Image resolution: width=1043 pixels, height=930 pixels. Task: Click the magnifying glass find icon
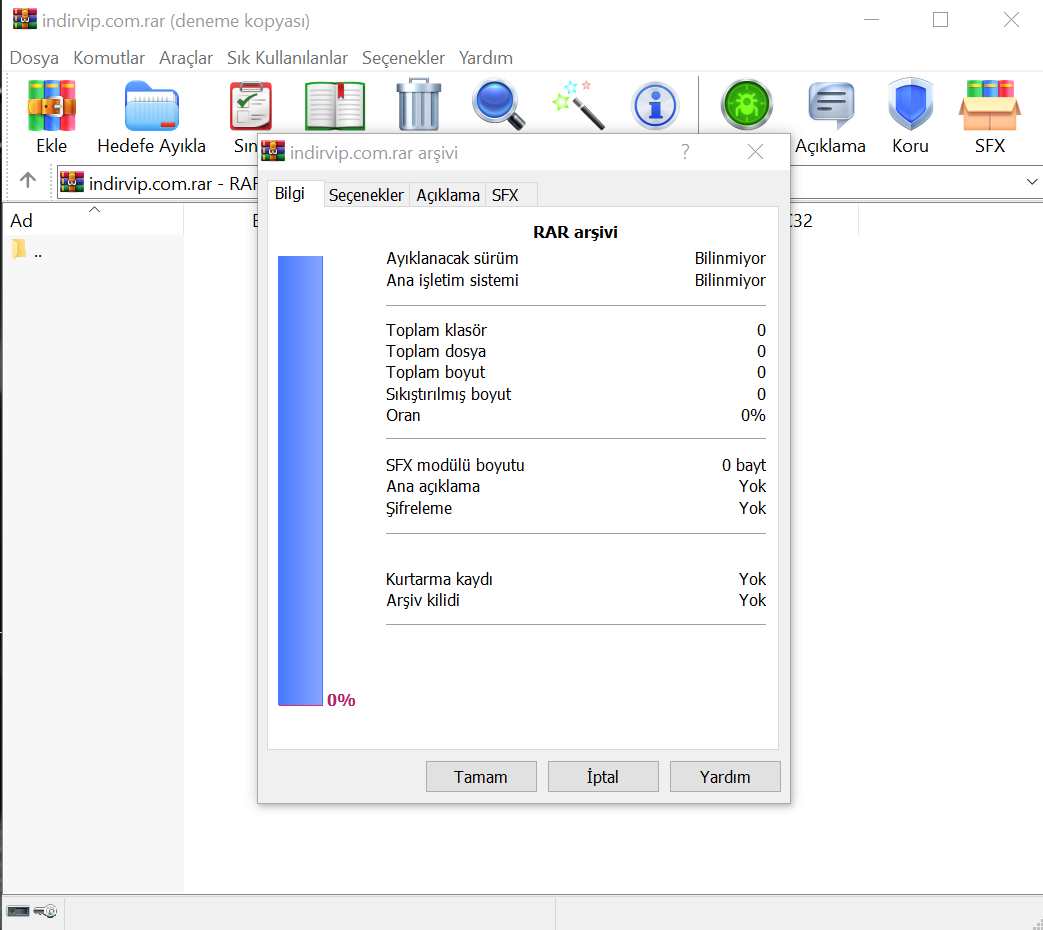pos(498,105)
